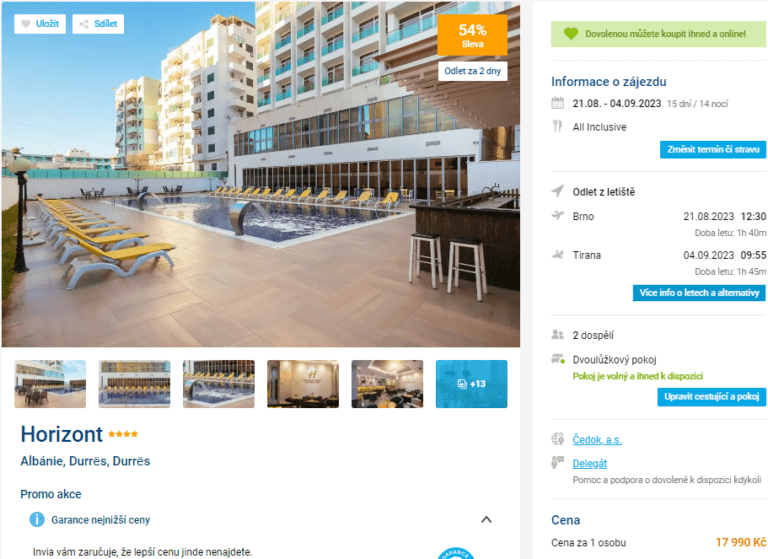Open the Delegát link

[590, 463]
